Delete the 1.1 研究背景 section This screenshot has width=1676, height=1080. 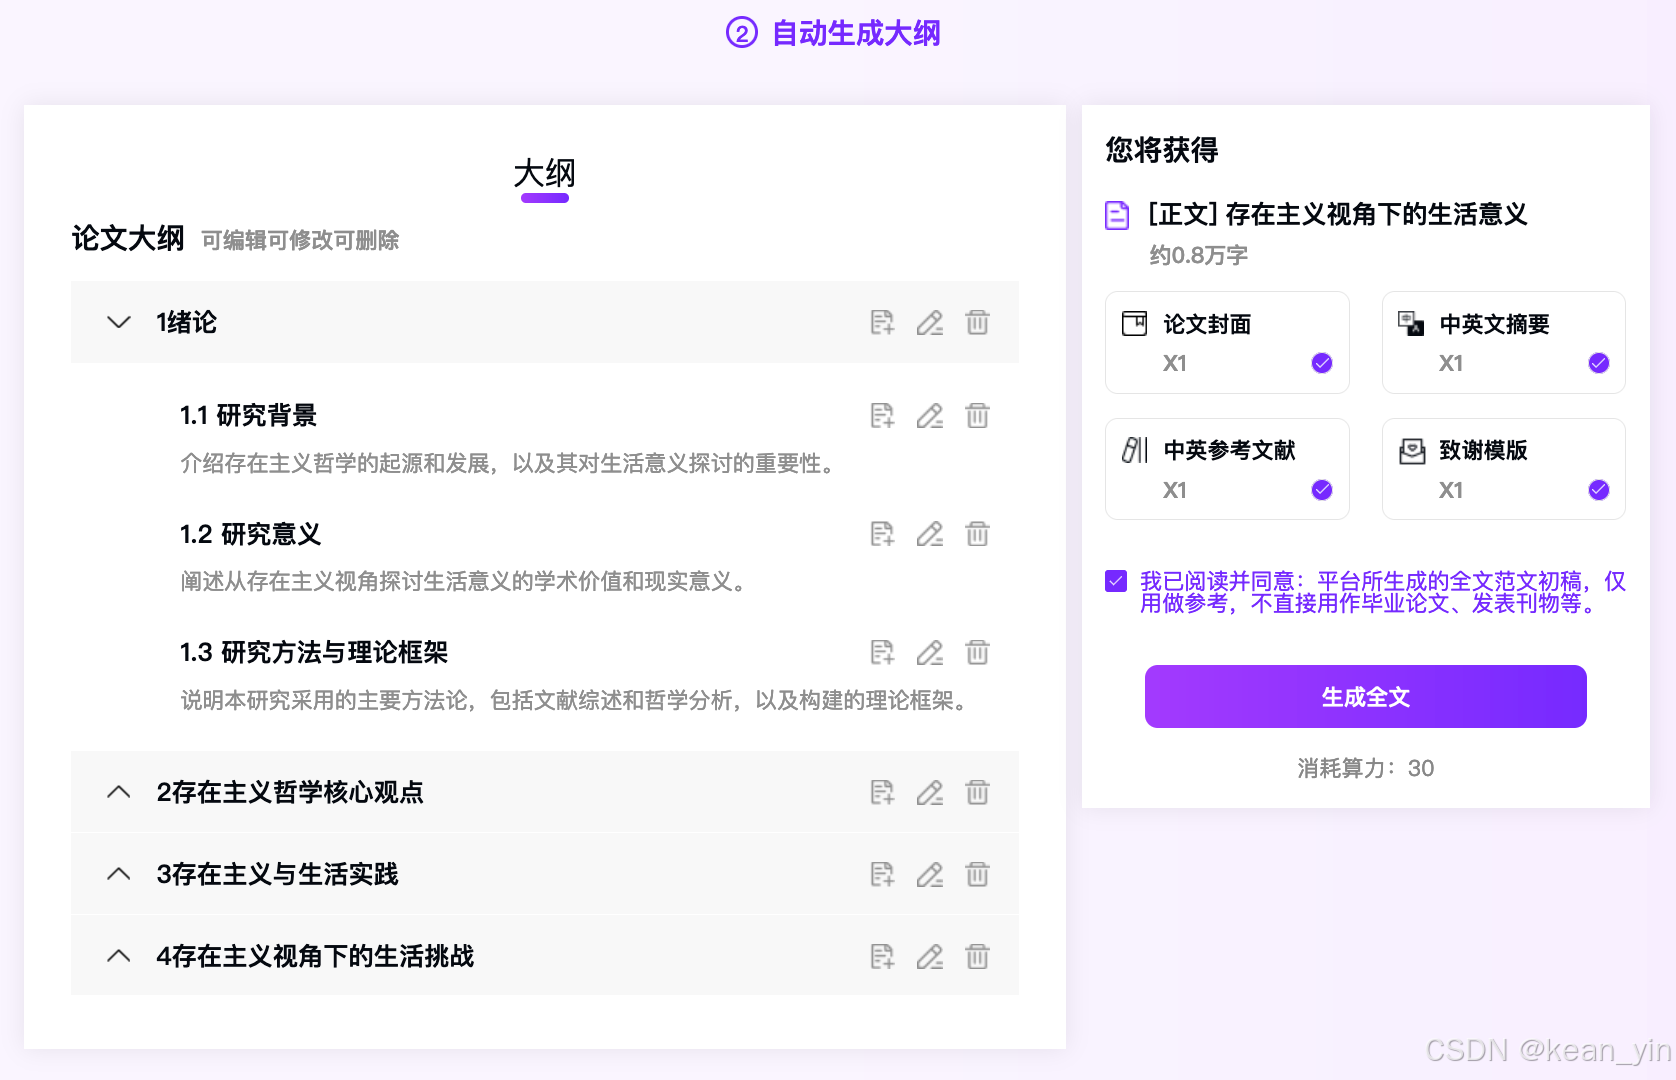point(977,416)
